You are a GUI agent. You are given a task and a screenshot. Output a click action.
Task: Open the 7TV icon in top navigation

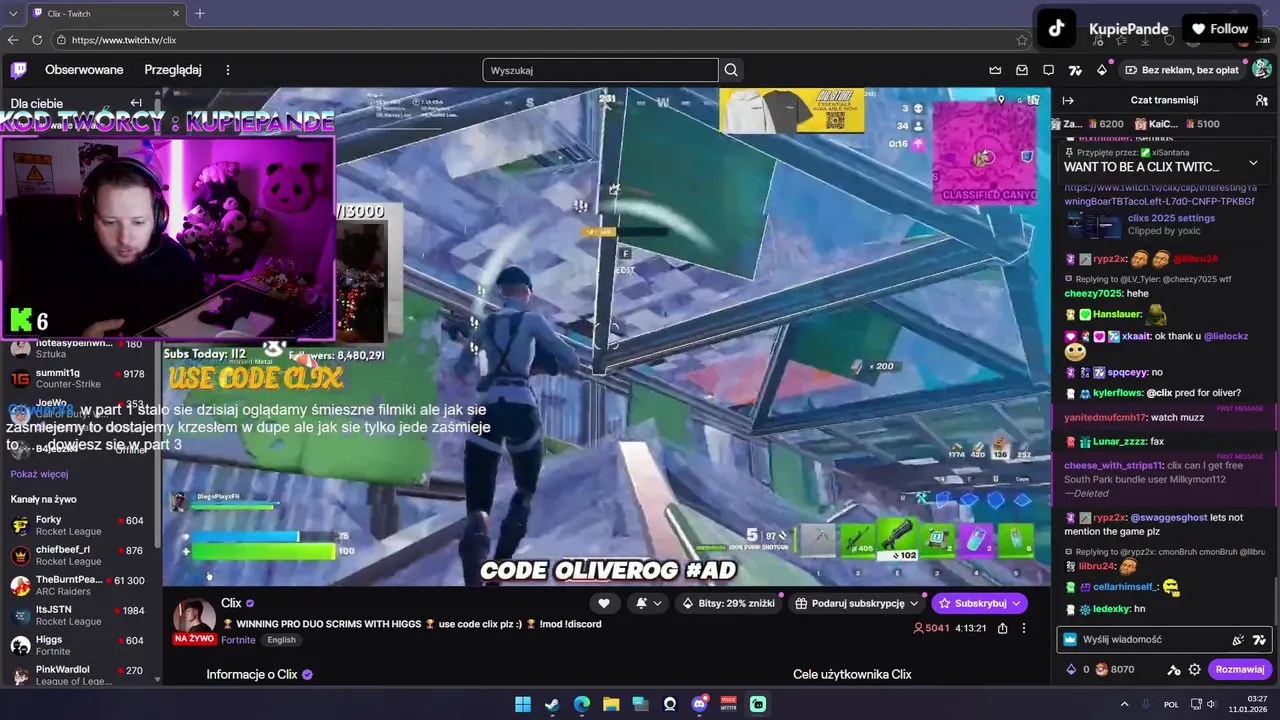(1075, 70)
